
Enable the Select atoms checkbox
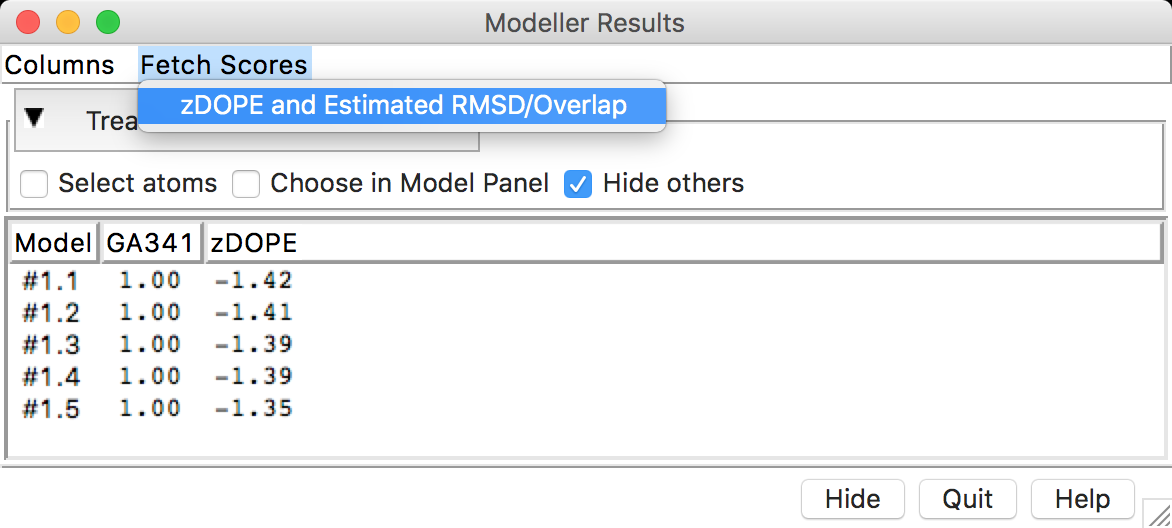point(34,184)
